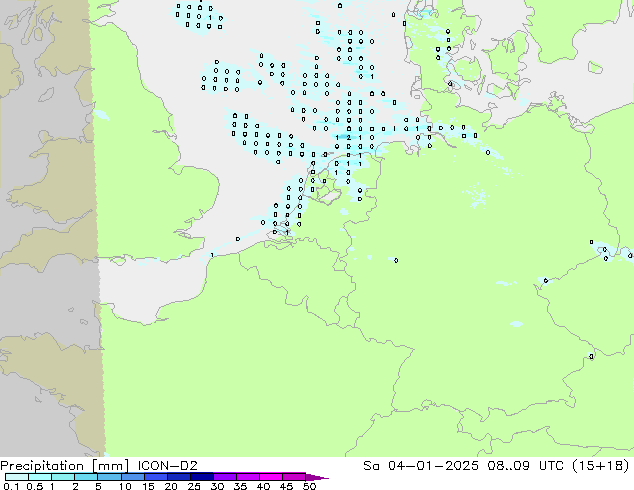Click the purple arrow tip above 50 mm
The image size is (634, 490).
pos(317,477)
